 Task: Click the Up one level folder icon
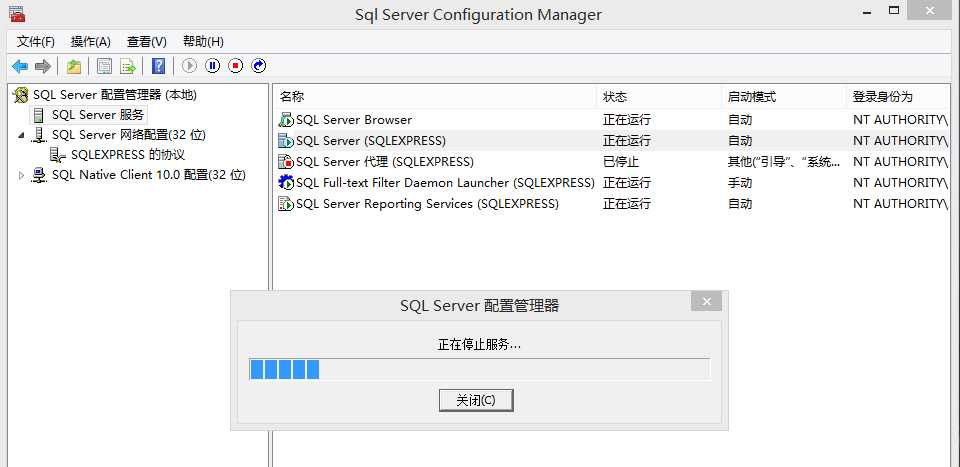click(74, 66)
